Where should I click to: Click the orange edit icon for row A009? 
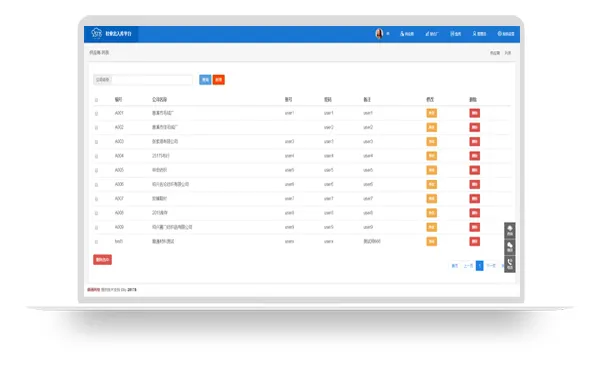tap(432, 227)
